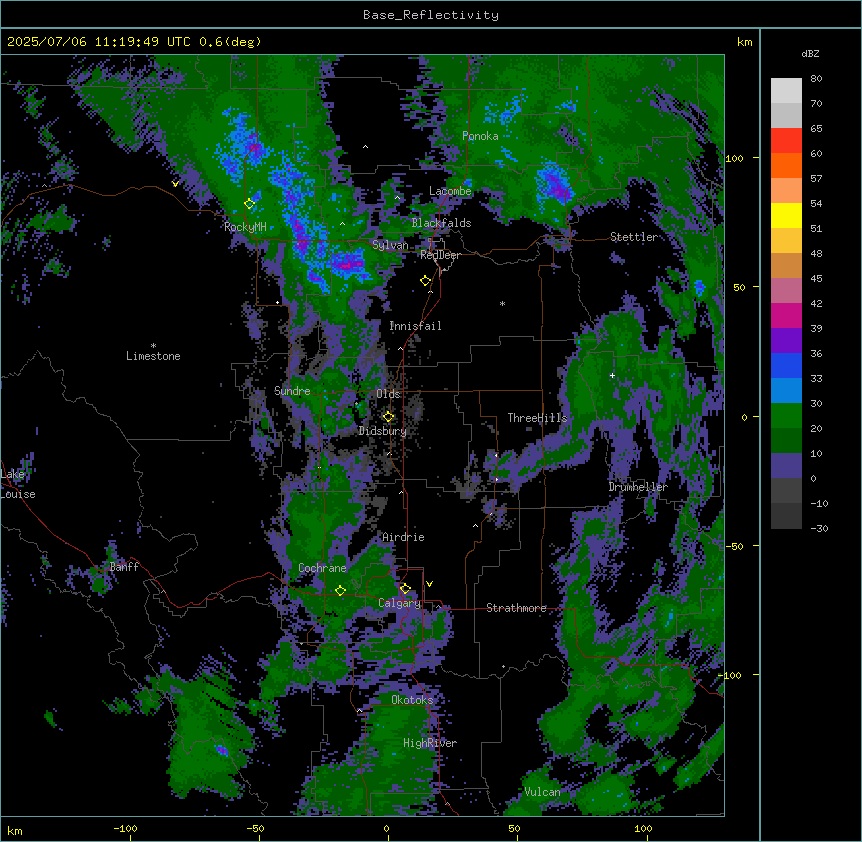
Task: Click the Base_Reflectivity title
Action: point(431,15)
